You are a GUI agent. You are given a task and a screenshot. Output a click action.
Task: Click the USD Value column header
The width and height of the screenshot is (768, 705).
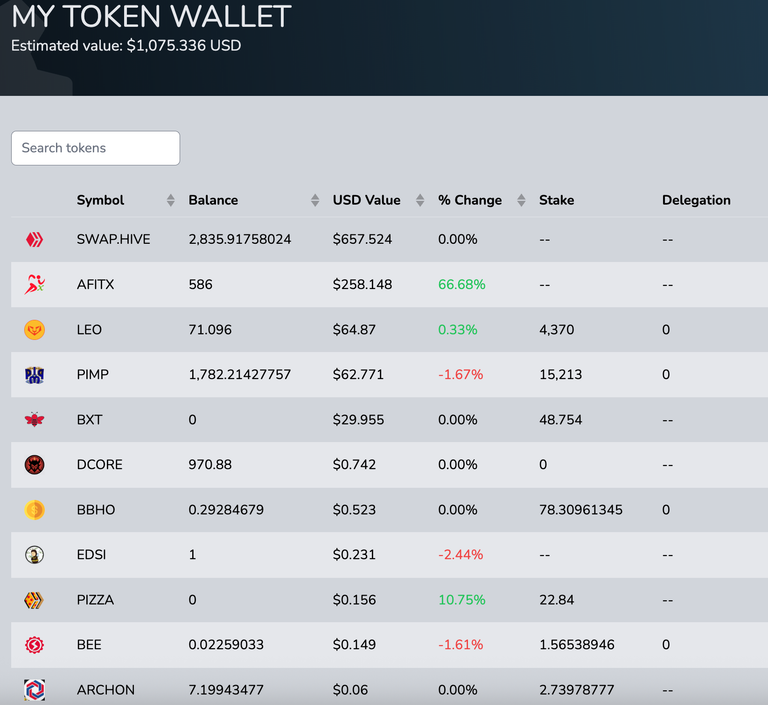point(366,200)
